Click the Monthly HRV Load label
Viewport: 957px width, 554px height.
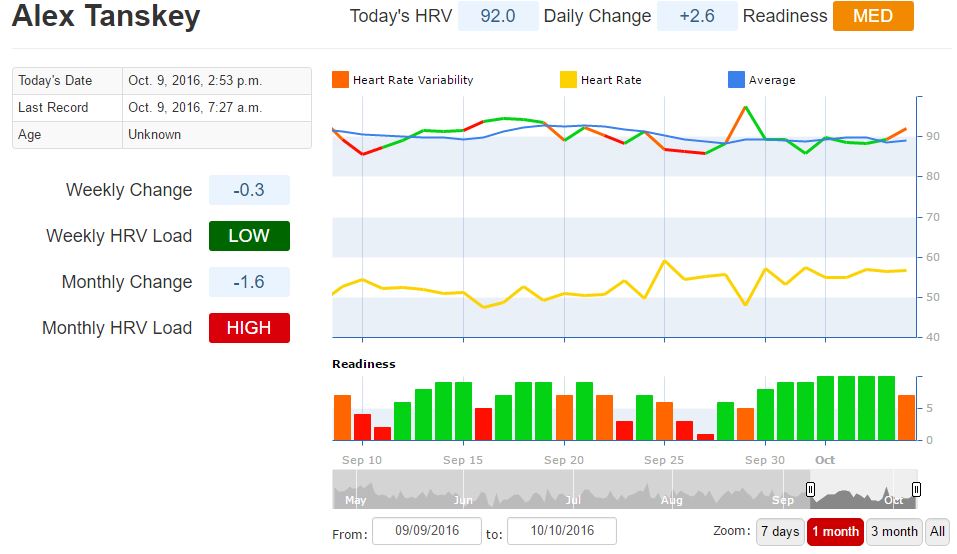pyautogui.click(x=117, y=328)
